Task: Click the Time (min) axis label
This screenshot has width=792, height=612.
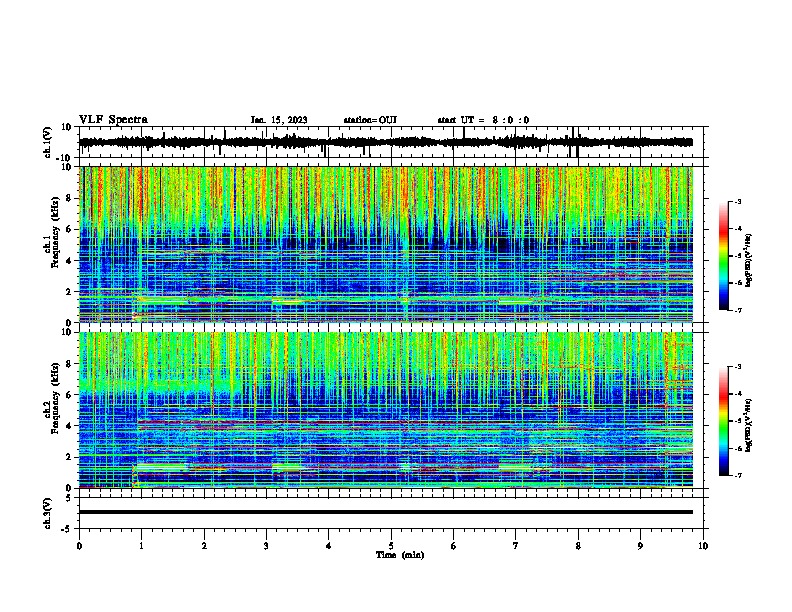Action: (400, 555)
